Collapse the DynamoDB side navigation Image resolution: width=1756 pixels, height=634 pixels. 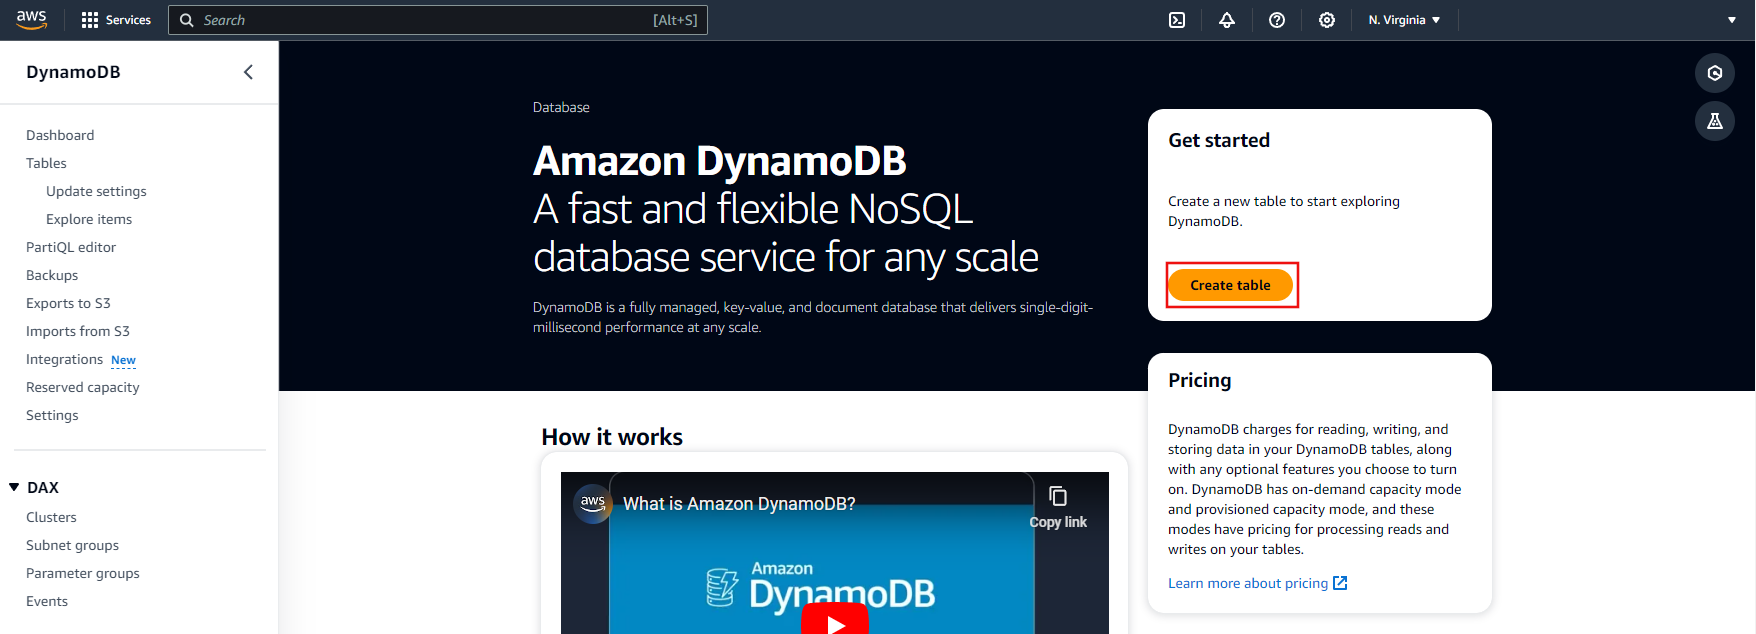[248, 72]
